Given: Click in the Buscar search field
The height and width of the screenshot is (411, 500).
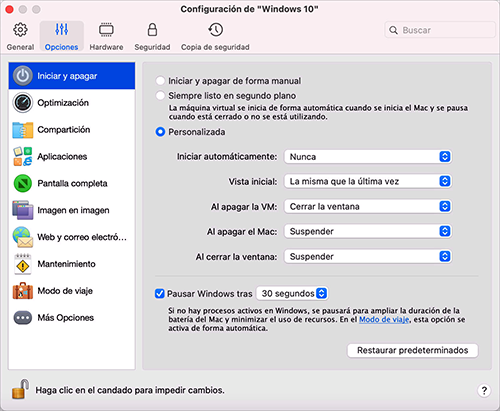Looking at the screenshot, I should 440,30.
